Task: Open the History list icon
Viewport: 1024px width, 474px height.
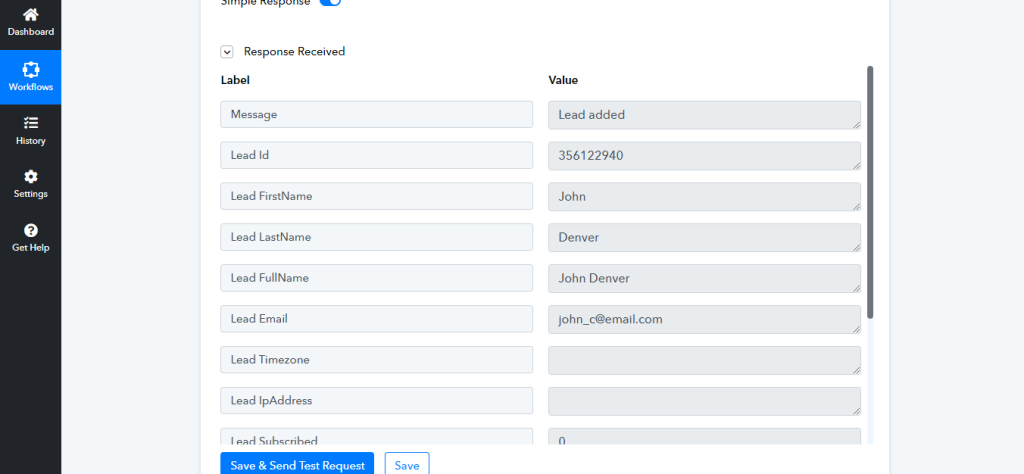Action: (x=30, y=123)
